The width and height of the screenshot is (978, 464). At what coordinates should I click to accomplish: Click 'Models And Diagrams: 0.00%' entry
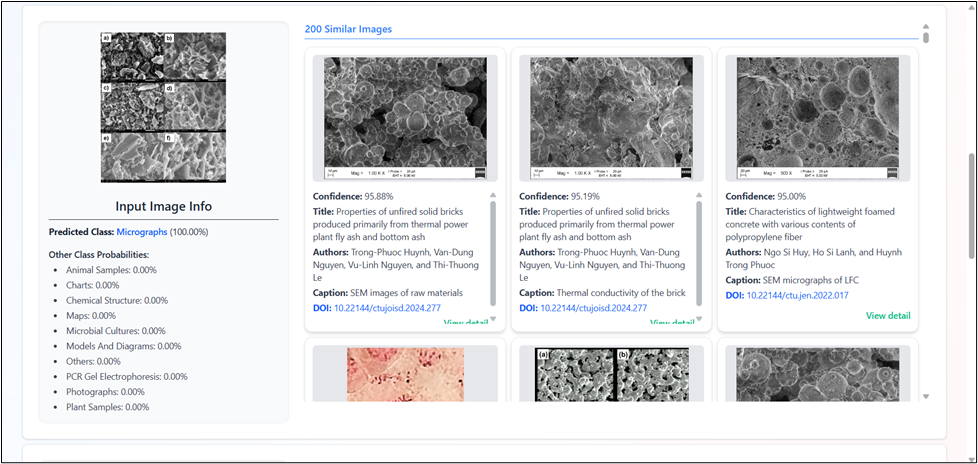123,346
